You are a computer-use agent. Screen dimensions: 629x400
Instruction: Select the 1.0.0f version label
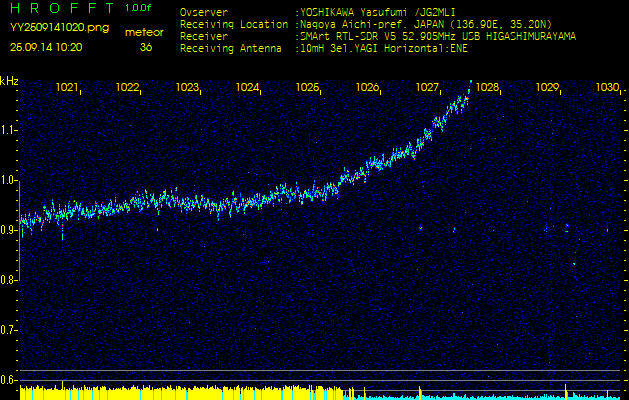[x=139, y=8]
